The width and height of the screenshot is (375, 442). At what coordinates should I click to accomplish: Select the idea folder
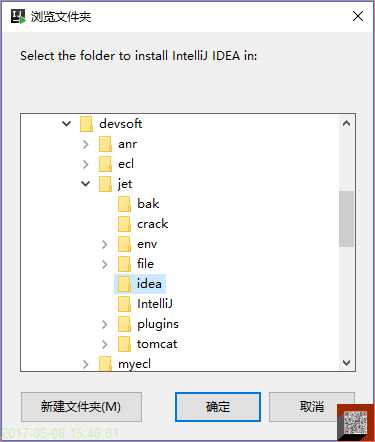click(x=140, y=284)
